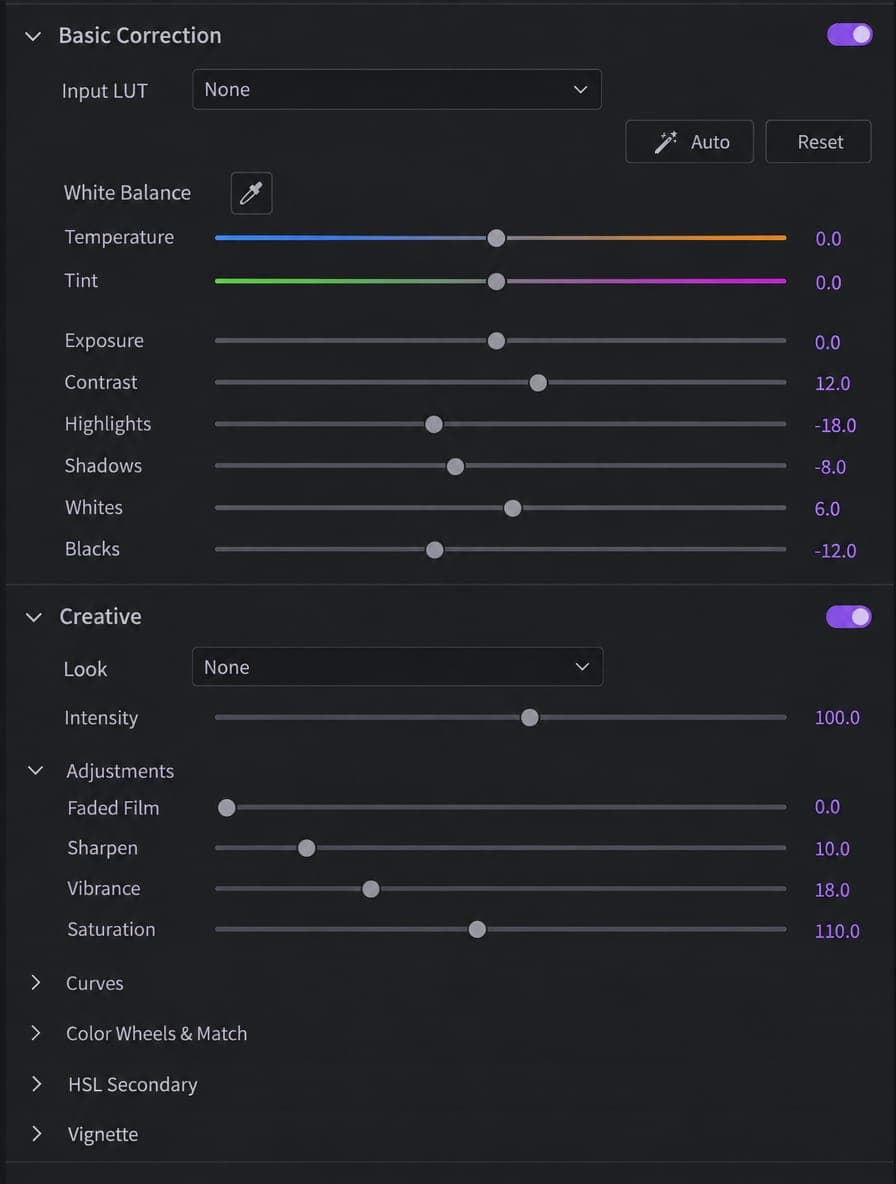896x1184 pixels.
Task: Click the Faded Film value 0.0
Action: click(827, 806)
